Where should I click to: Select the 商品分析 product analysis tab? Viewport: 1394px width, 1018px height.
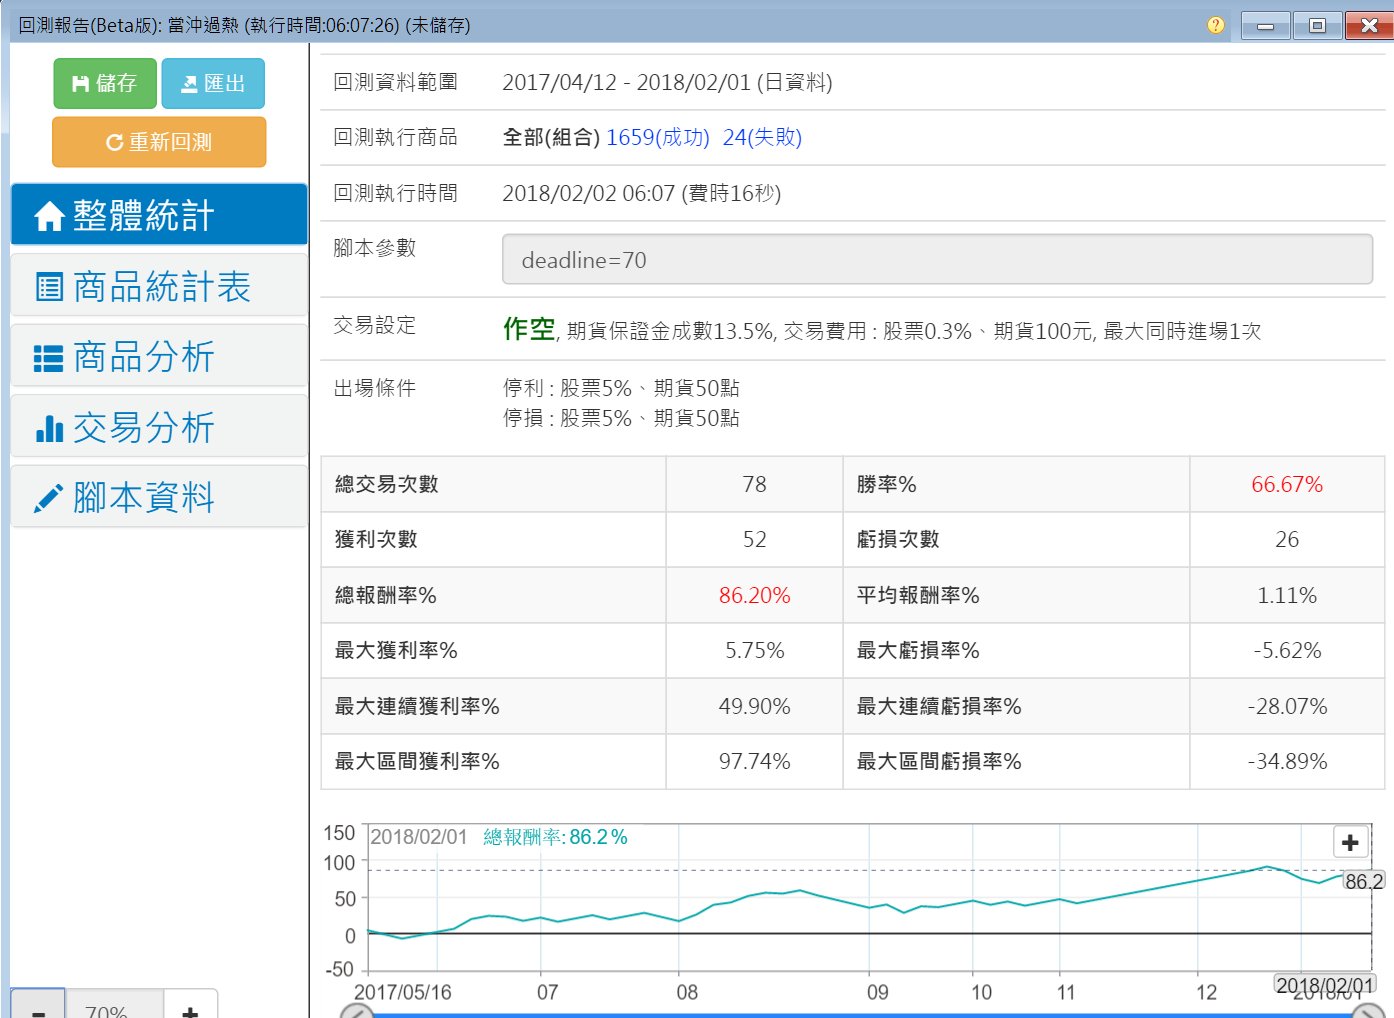pyautogui.click(x=159, y=356)
